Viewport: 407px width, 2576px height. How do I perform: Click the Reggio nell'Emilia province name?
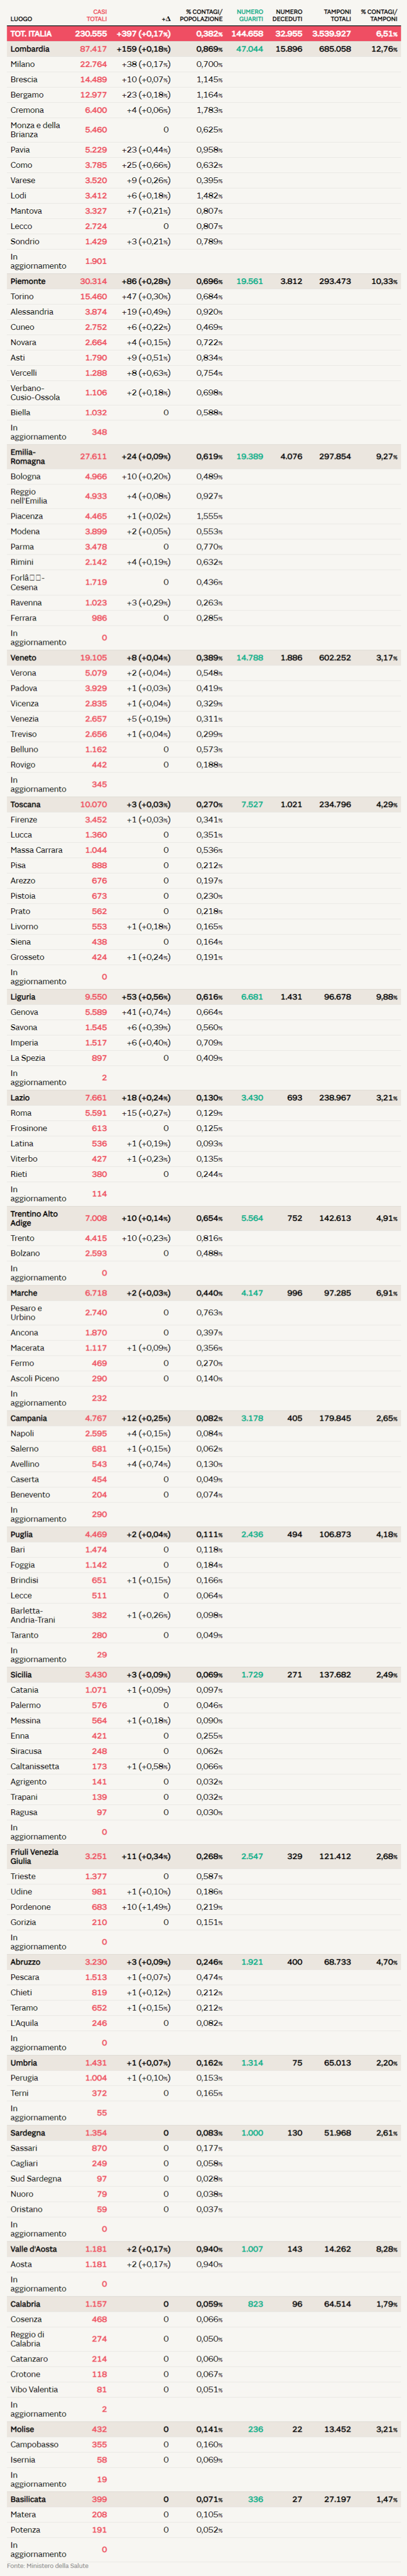click(30, 496)
